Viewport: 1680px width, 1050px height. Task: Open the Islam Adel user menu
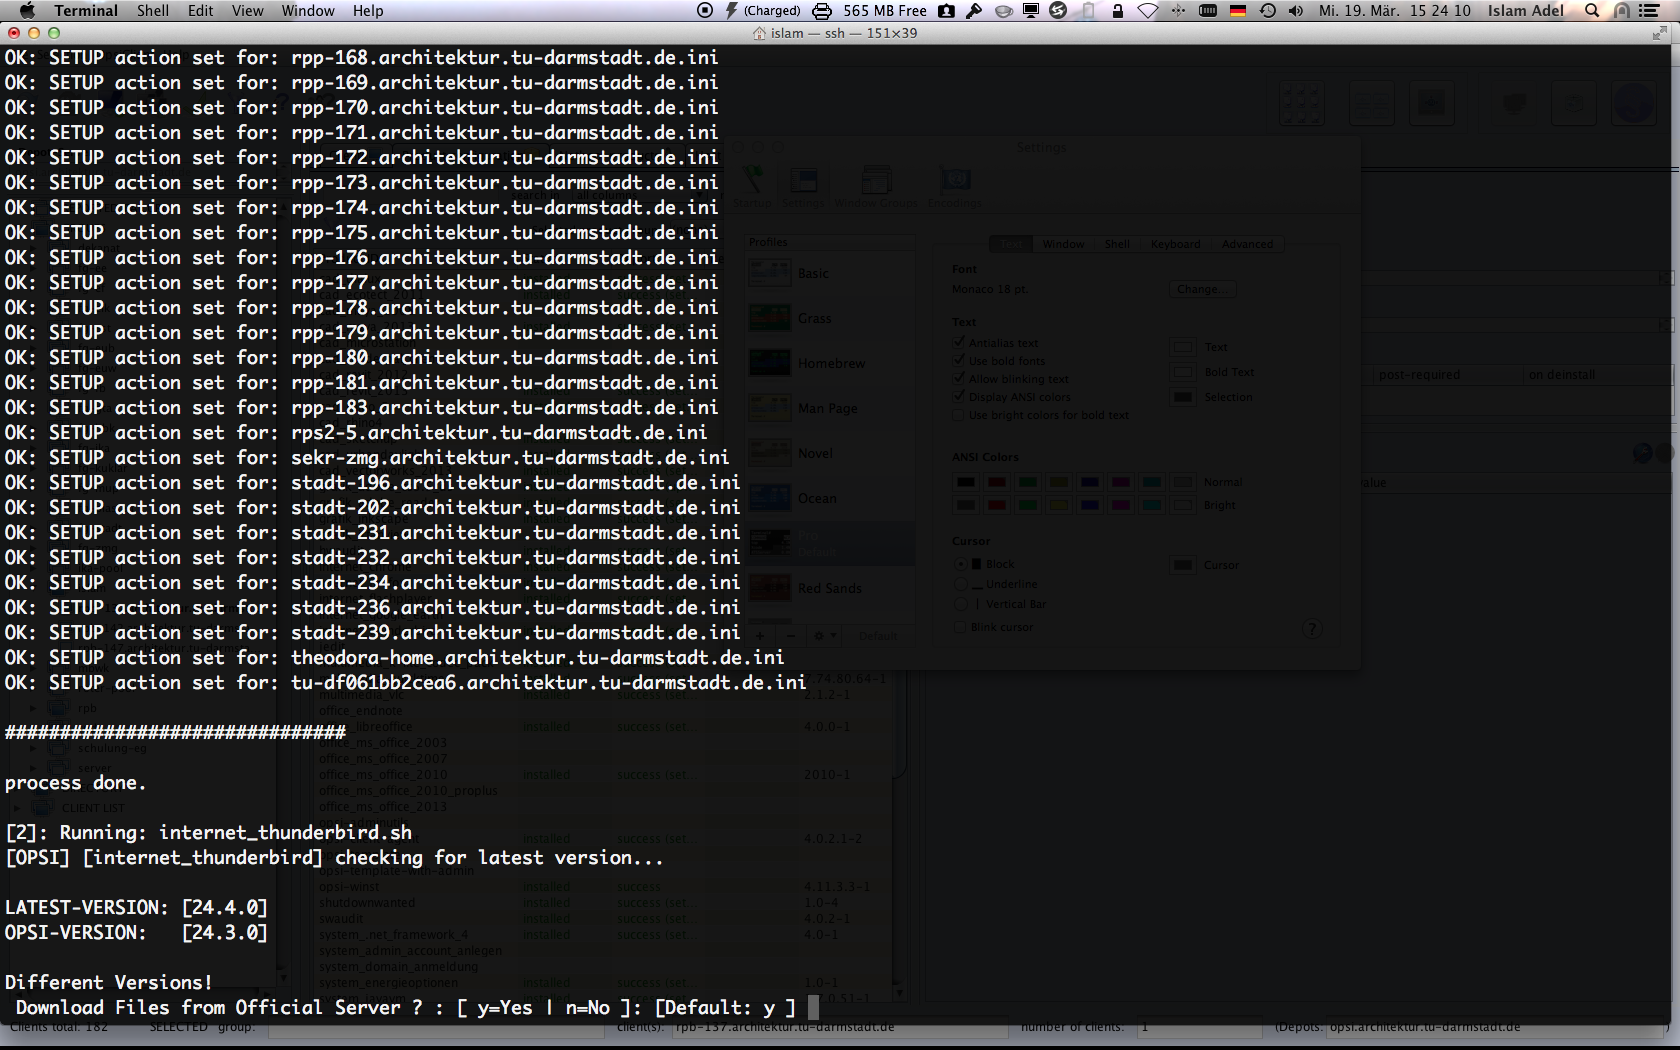coord(1525,11)
